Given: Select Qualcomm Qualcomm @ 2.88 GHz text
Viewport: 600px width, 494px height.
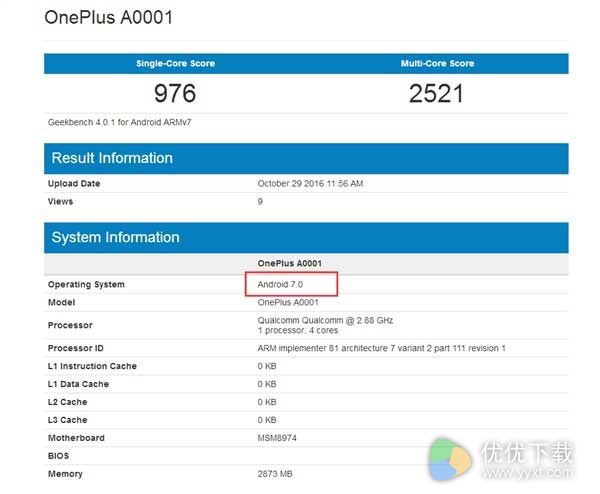Looking at the screenshot, I should pyautogui.click(x=325, y=320).
